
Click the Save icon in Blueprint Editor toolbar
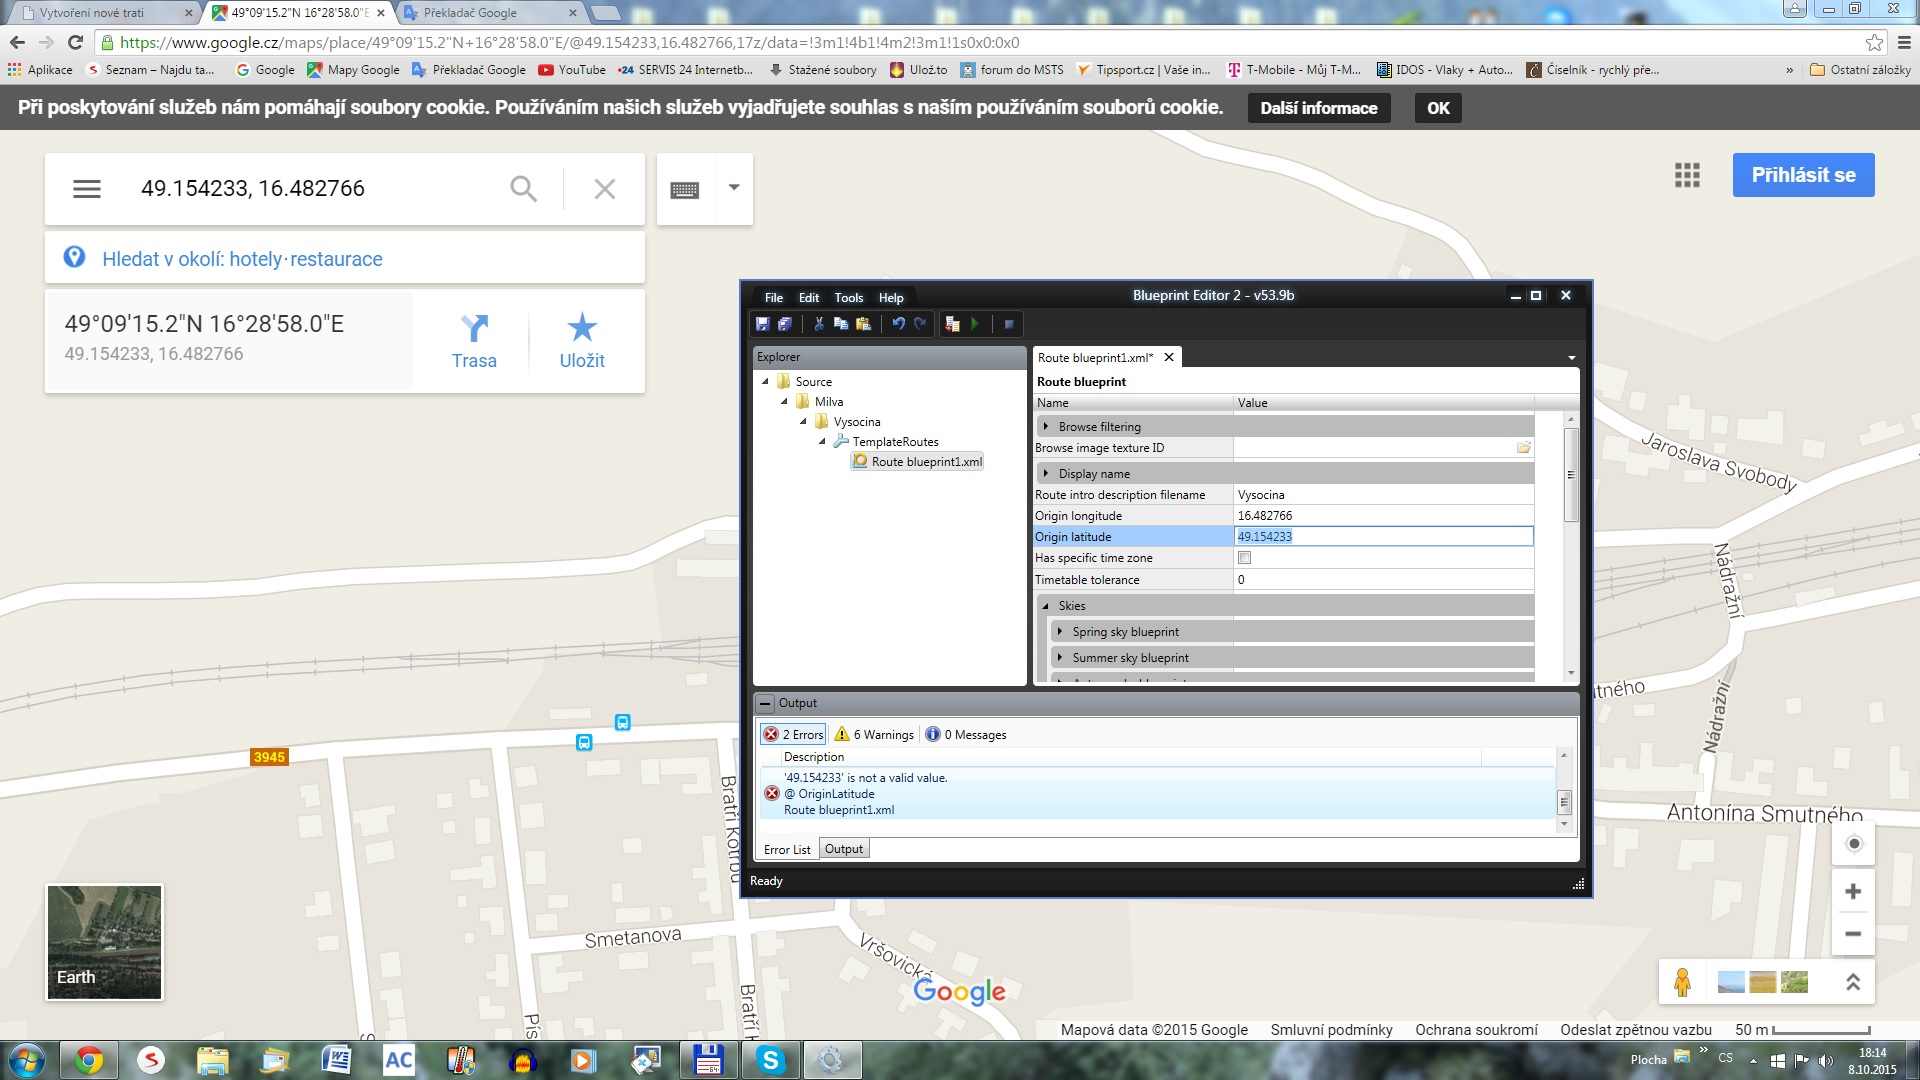762,324
